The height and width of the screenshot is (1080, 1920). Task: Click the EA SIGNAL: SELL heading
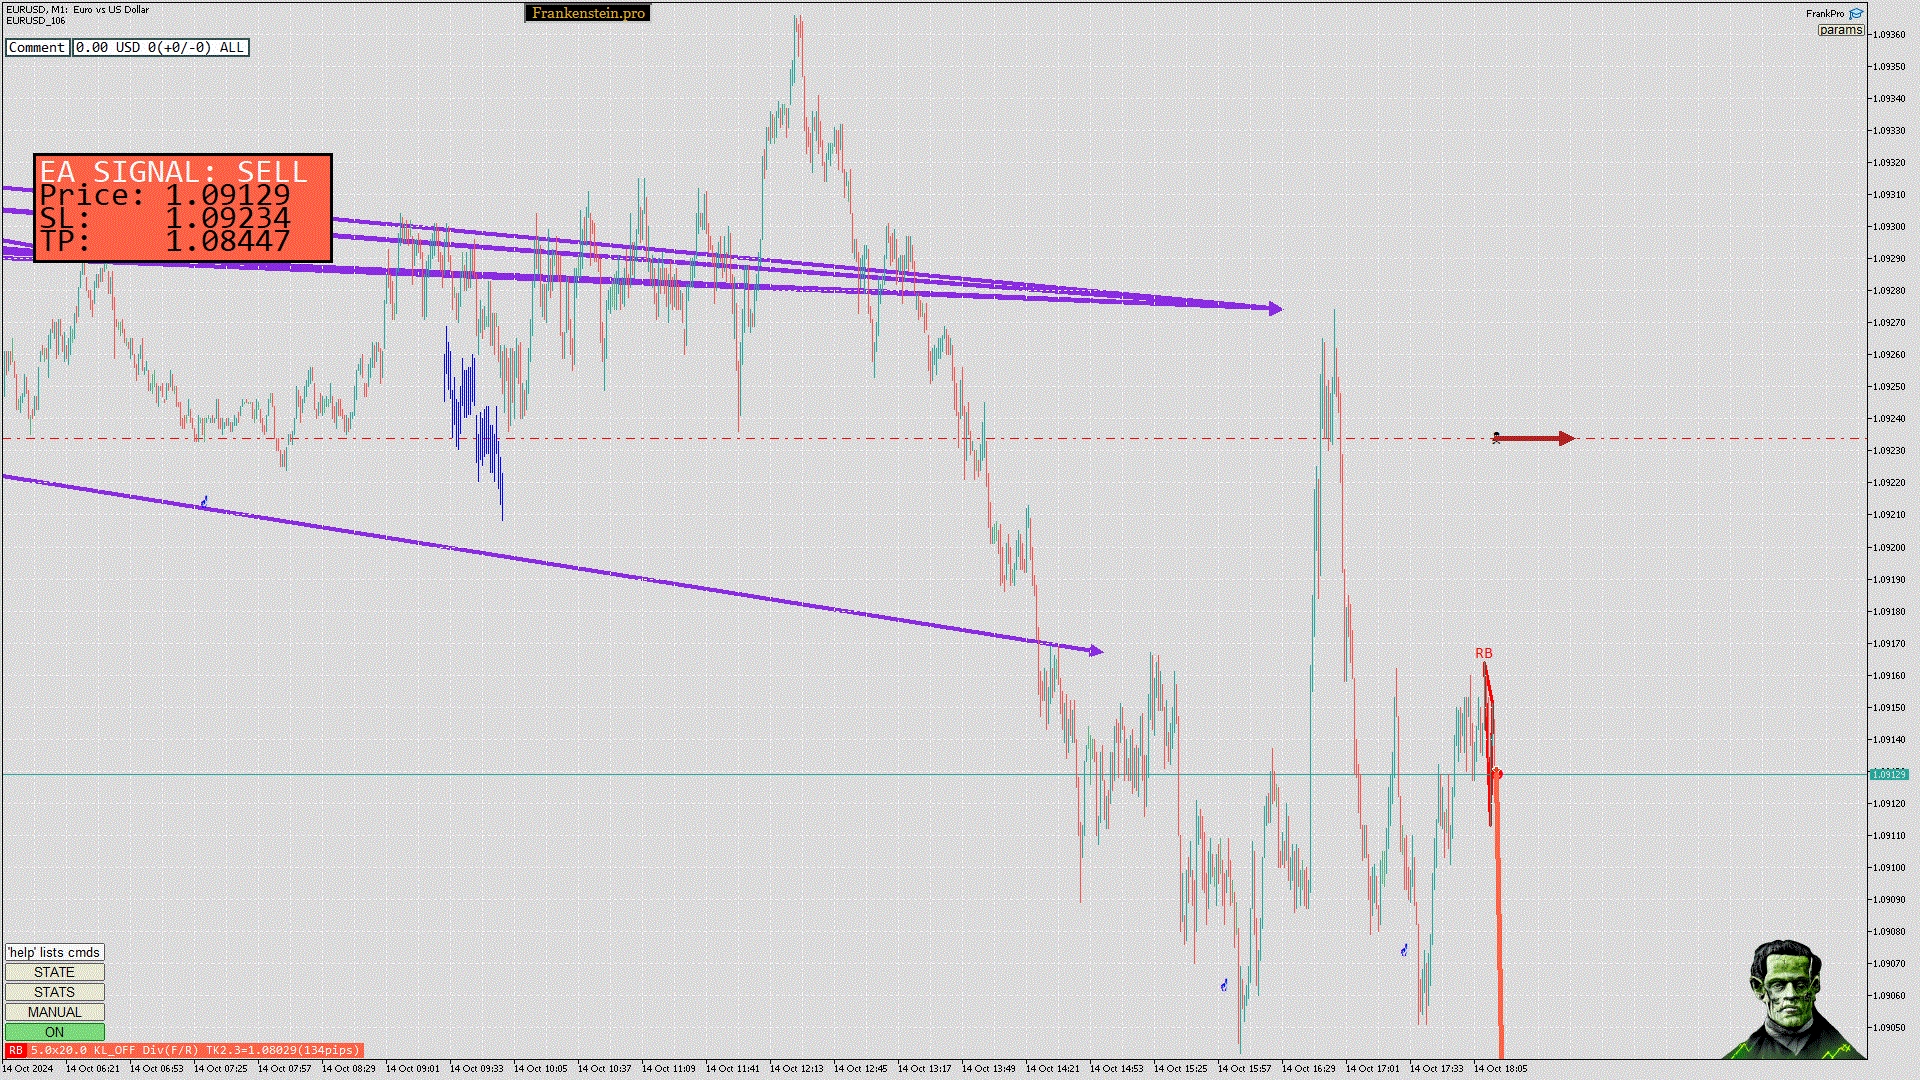(x=173, y=172)
